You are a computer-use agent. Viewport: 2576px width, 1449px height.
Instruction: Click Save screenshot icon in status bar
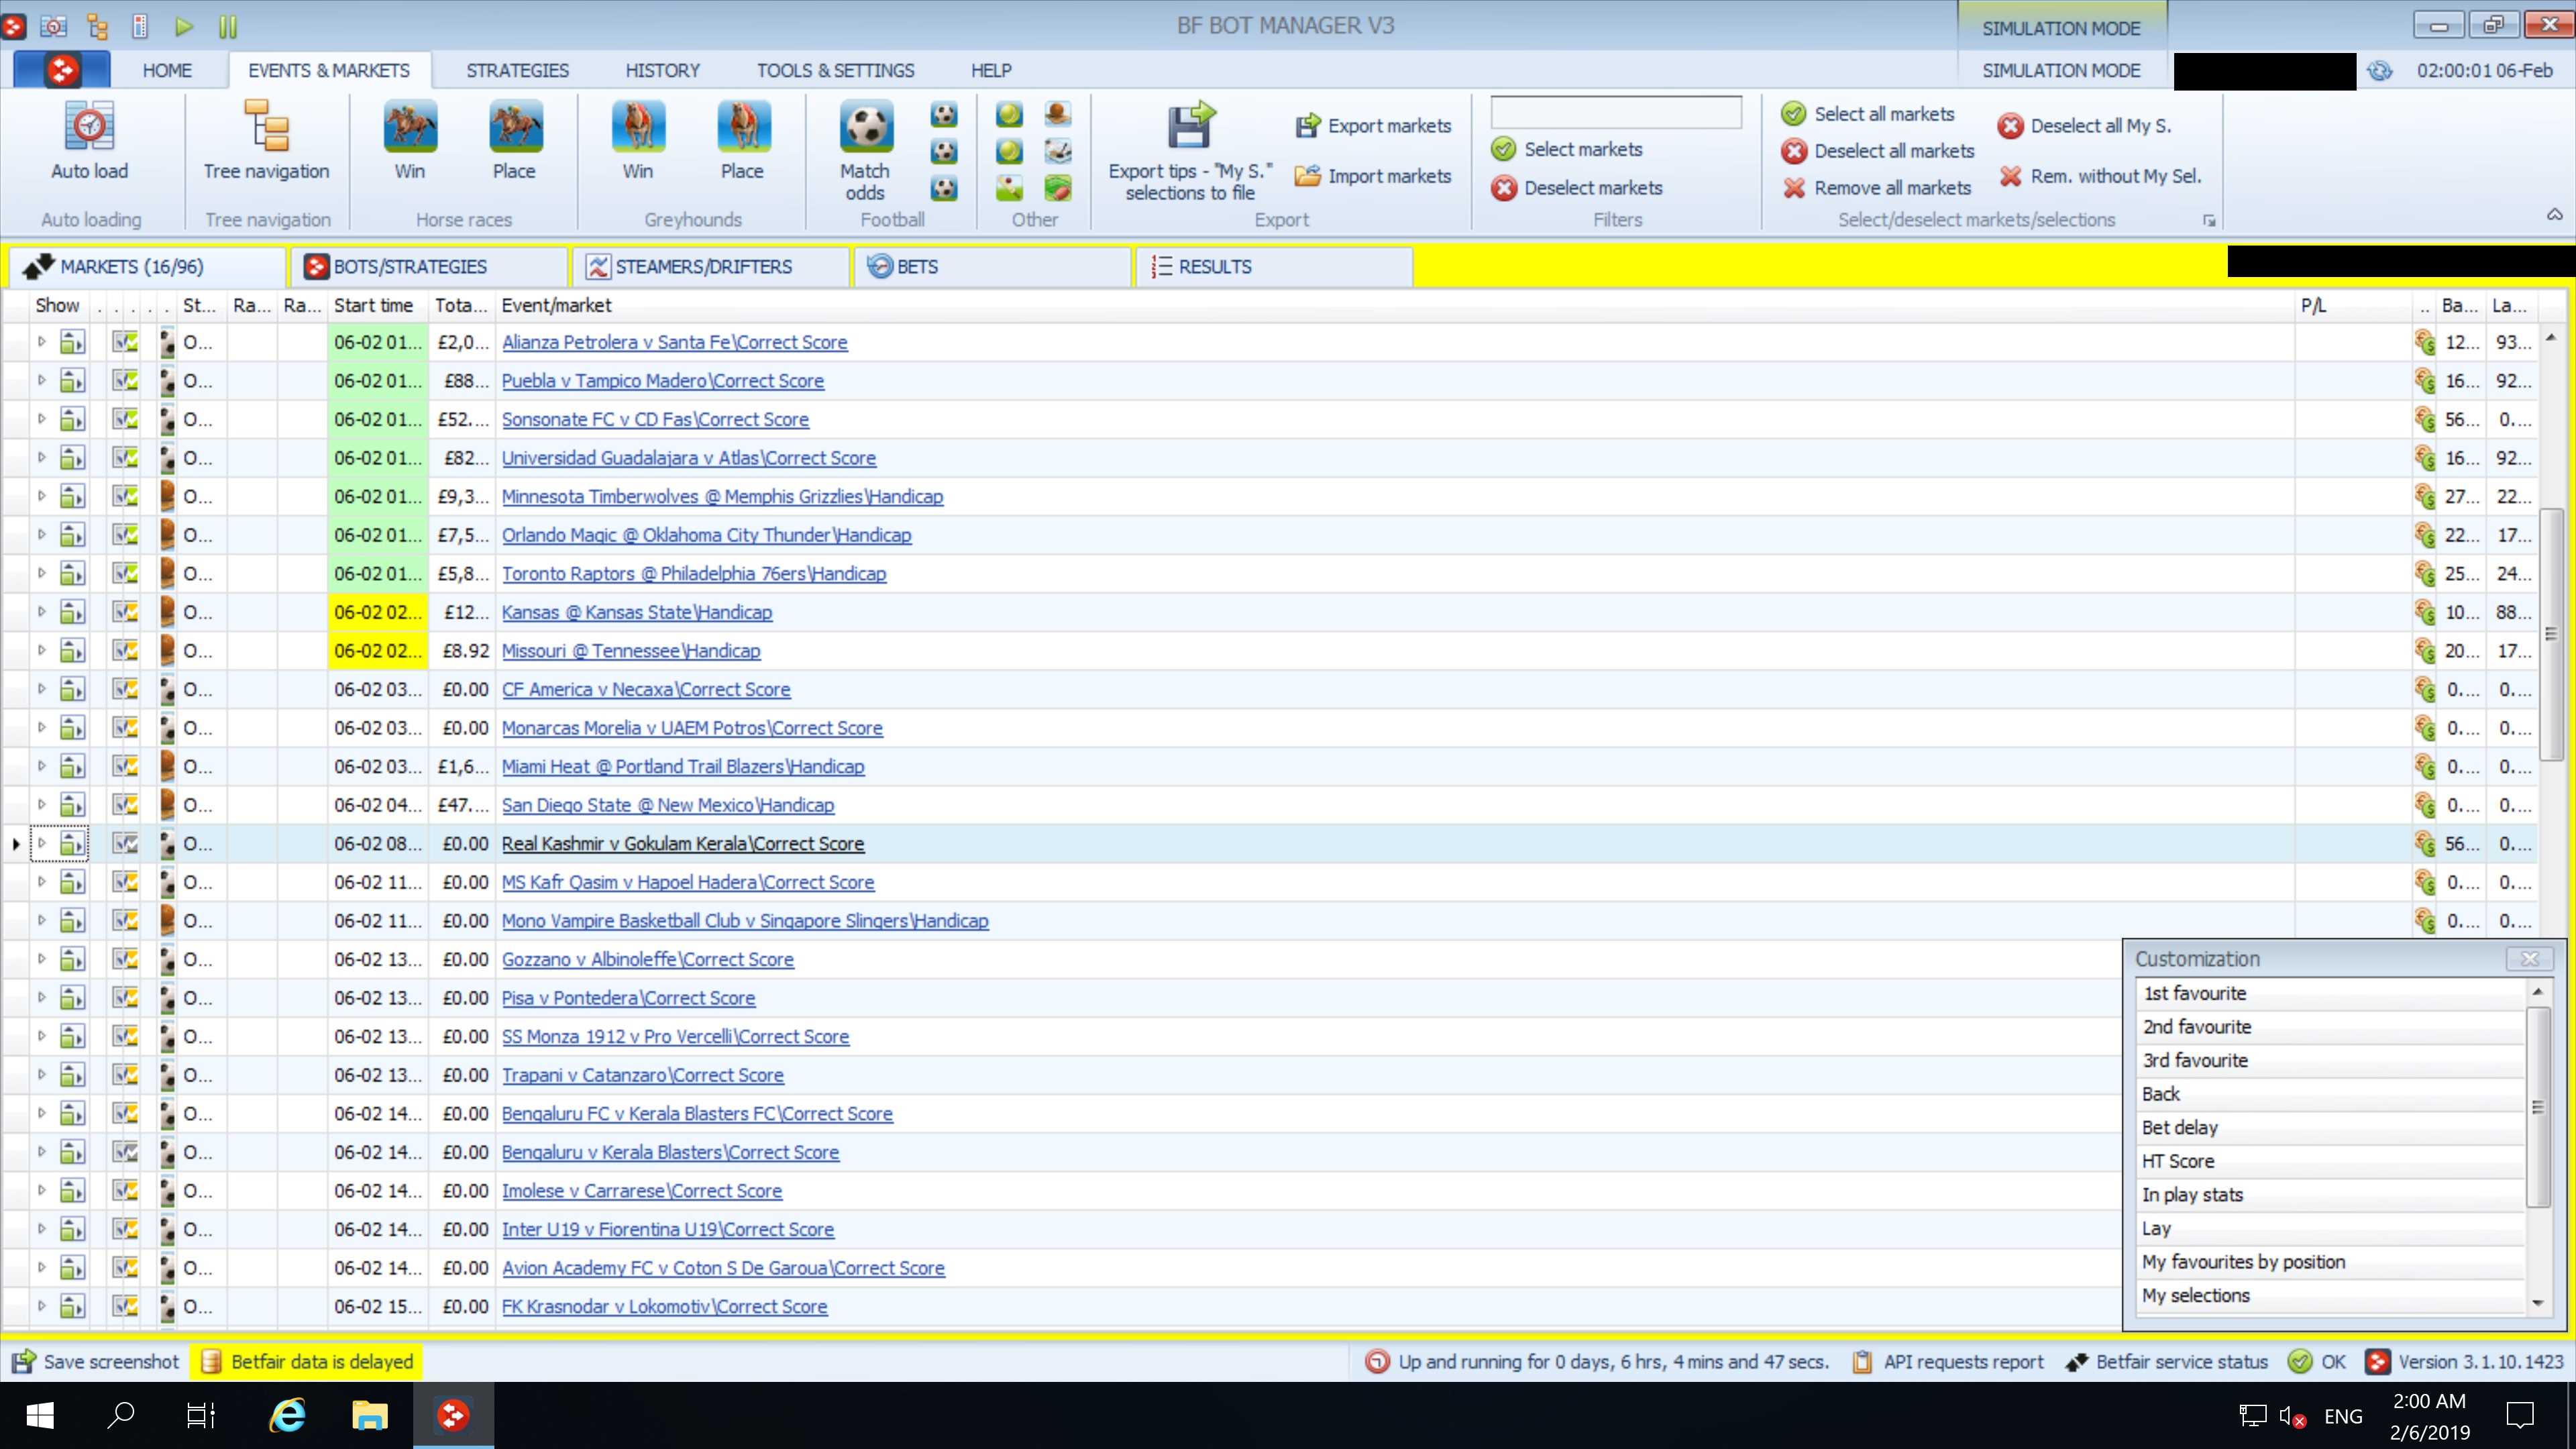(x=22, y=1361)
